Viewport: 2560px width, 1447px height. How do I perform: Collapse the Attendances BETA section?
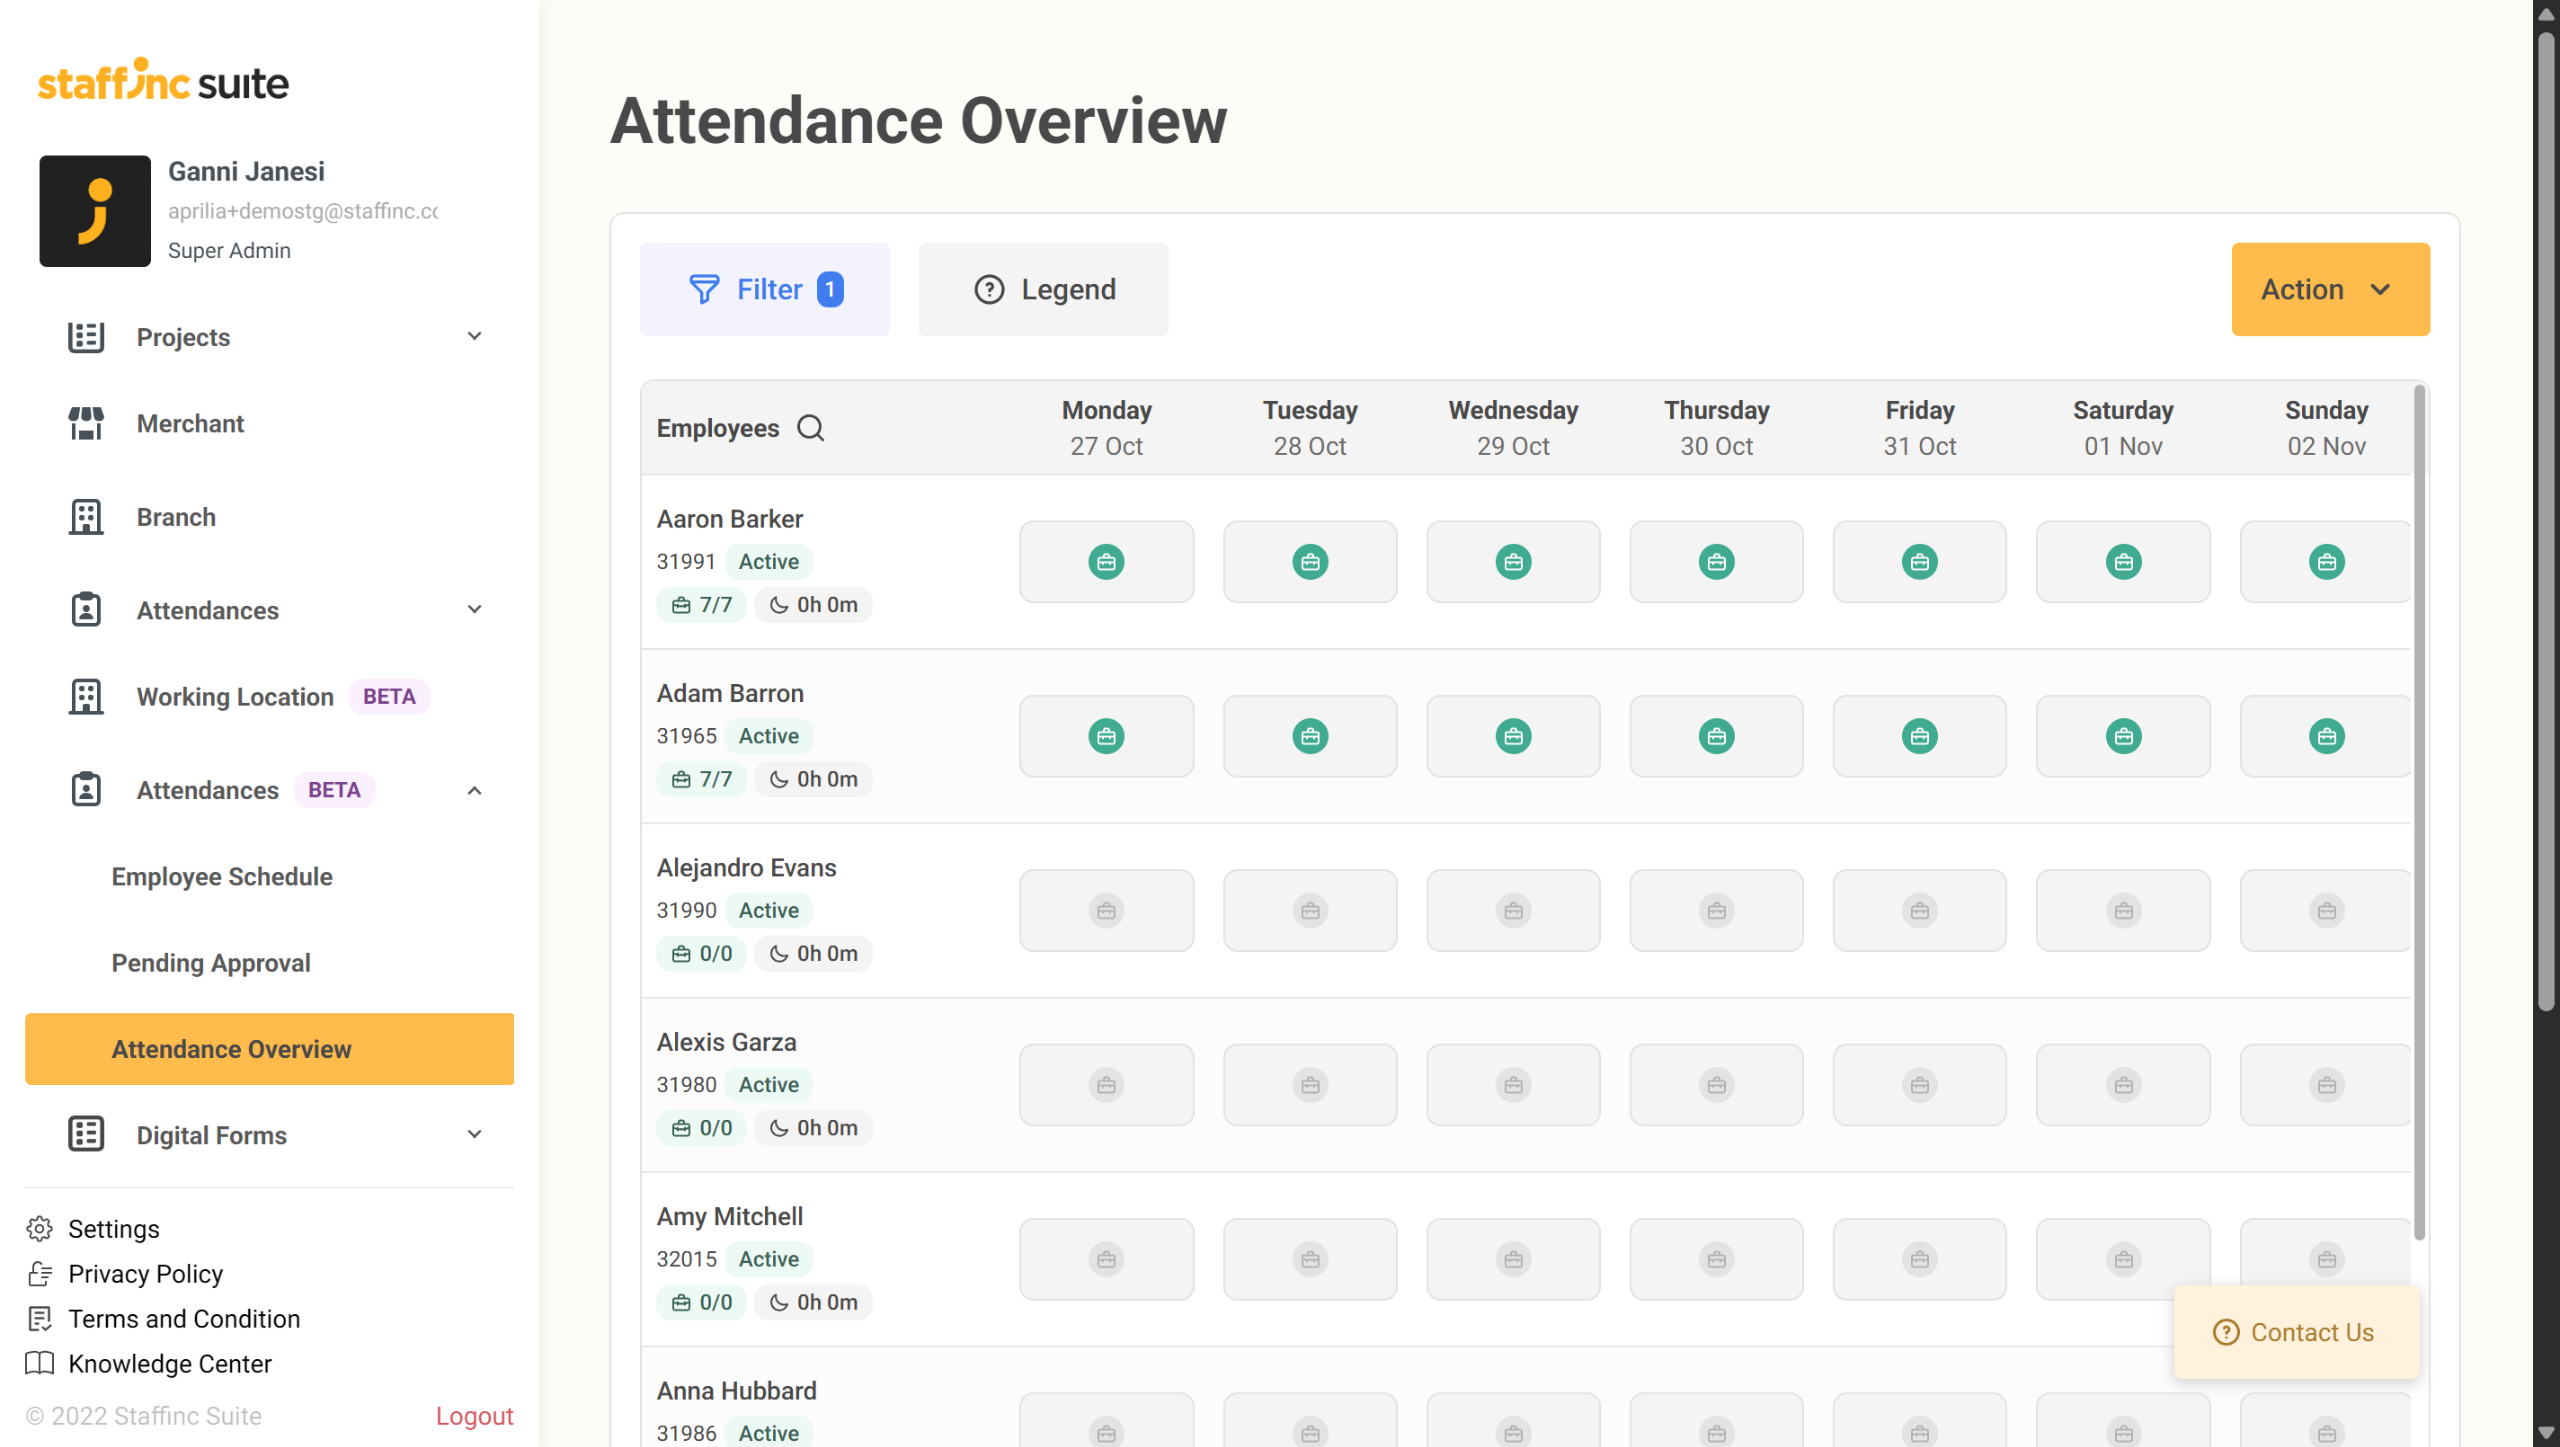pos(475,790)
